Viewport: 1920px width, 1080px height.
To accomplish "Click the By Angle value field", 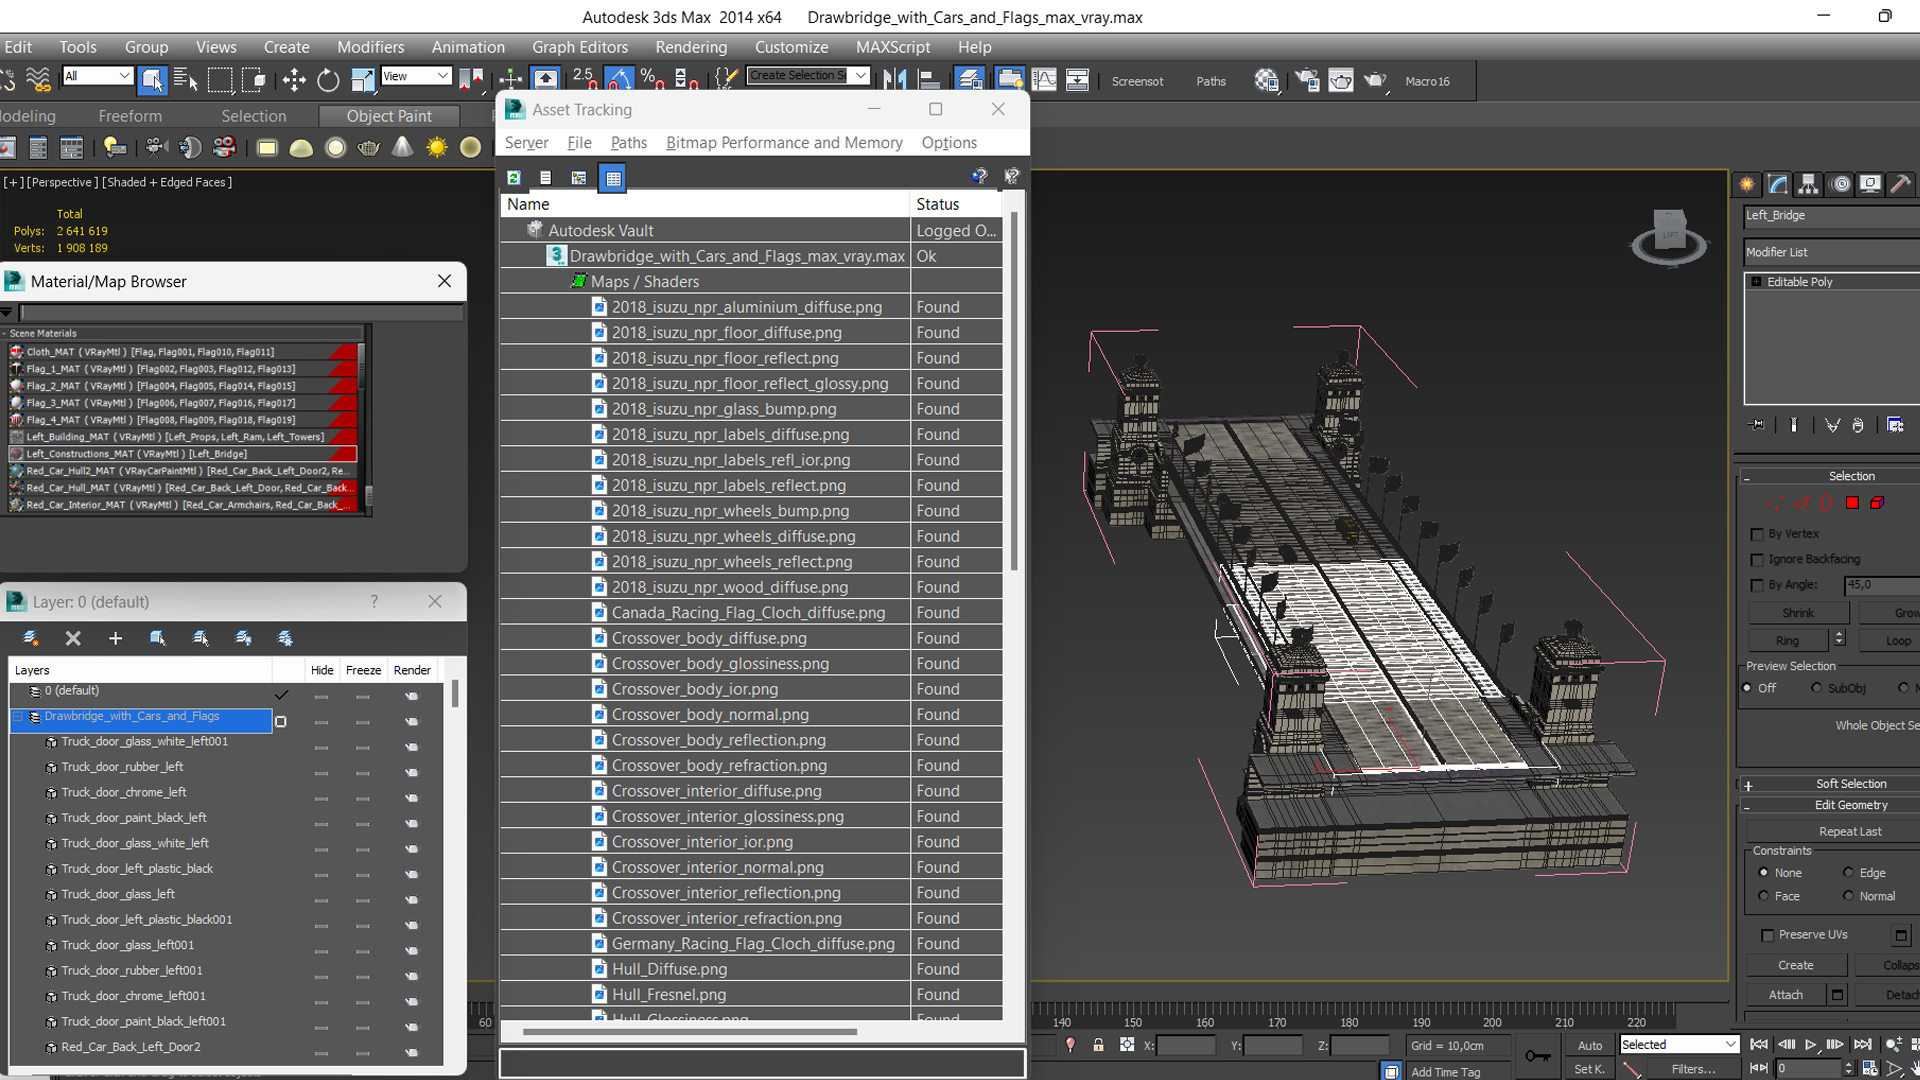I will coord(1880,585).
